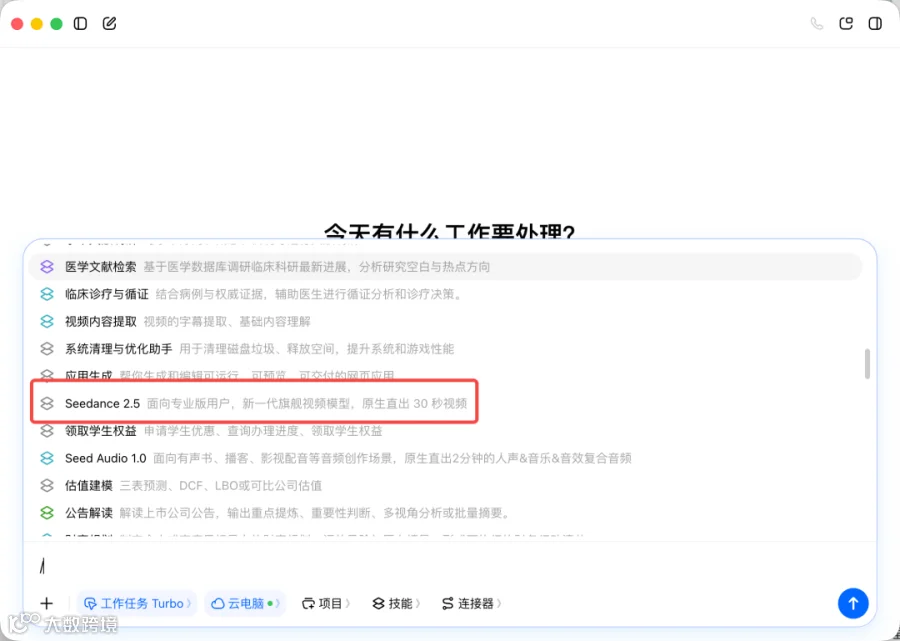Select 估值建模 skill
Image resolution: width=900 pixels, height=641 pixels.
[x=445, y=485]
